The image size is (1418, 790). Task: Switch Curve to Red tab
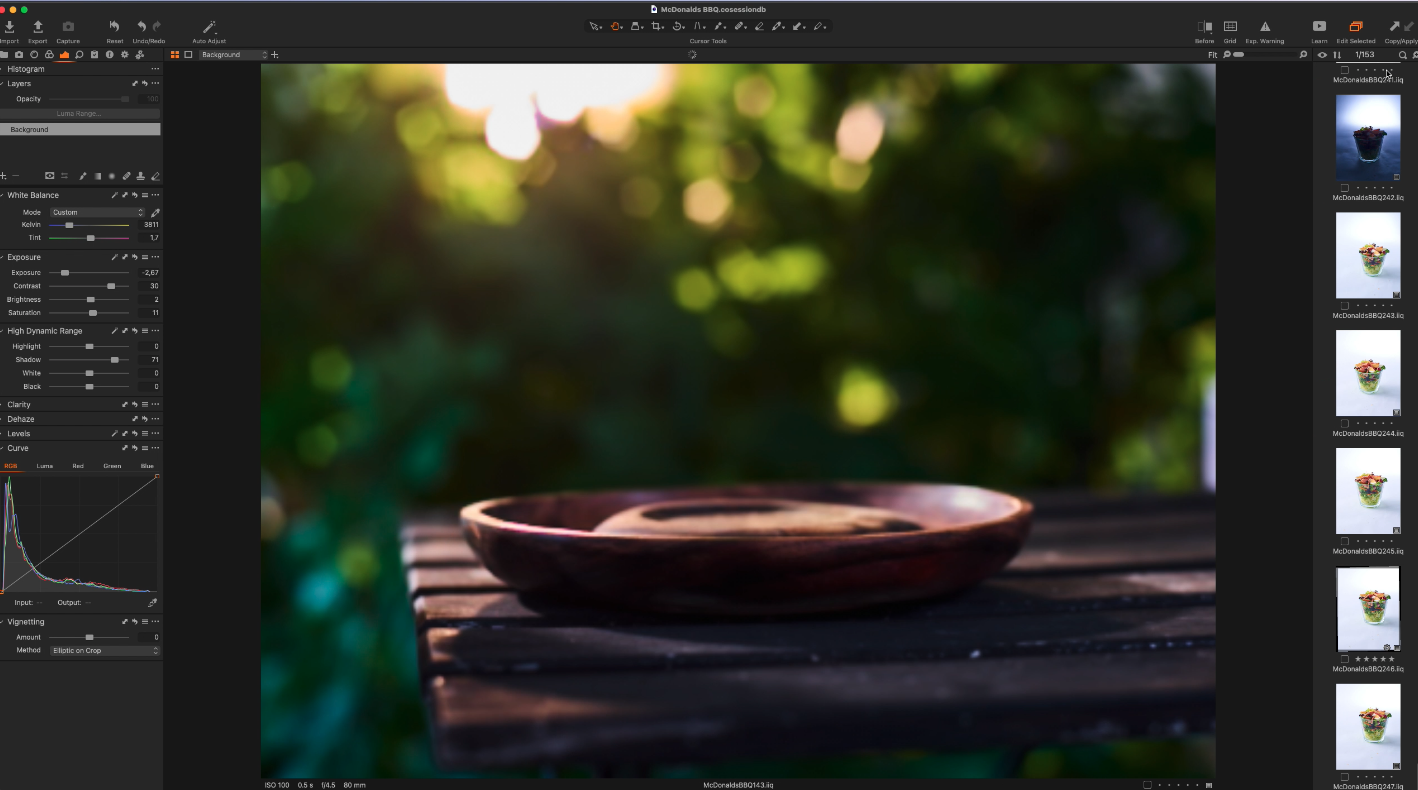[78, 466]
